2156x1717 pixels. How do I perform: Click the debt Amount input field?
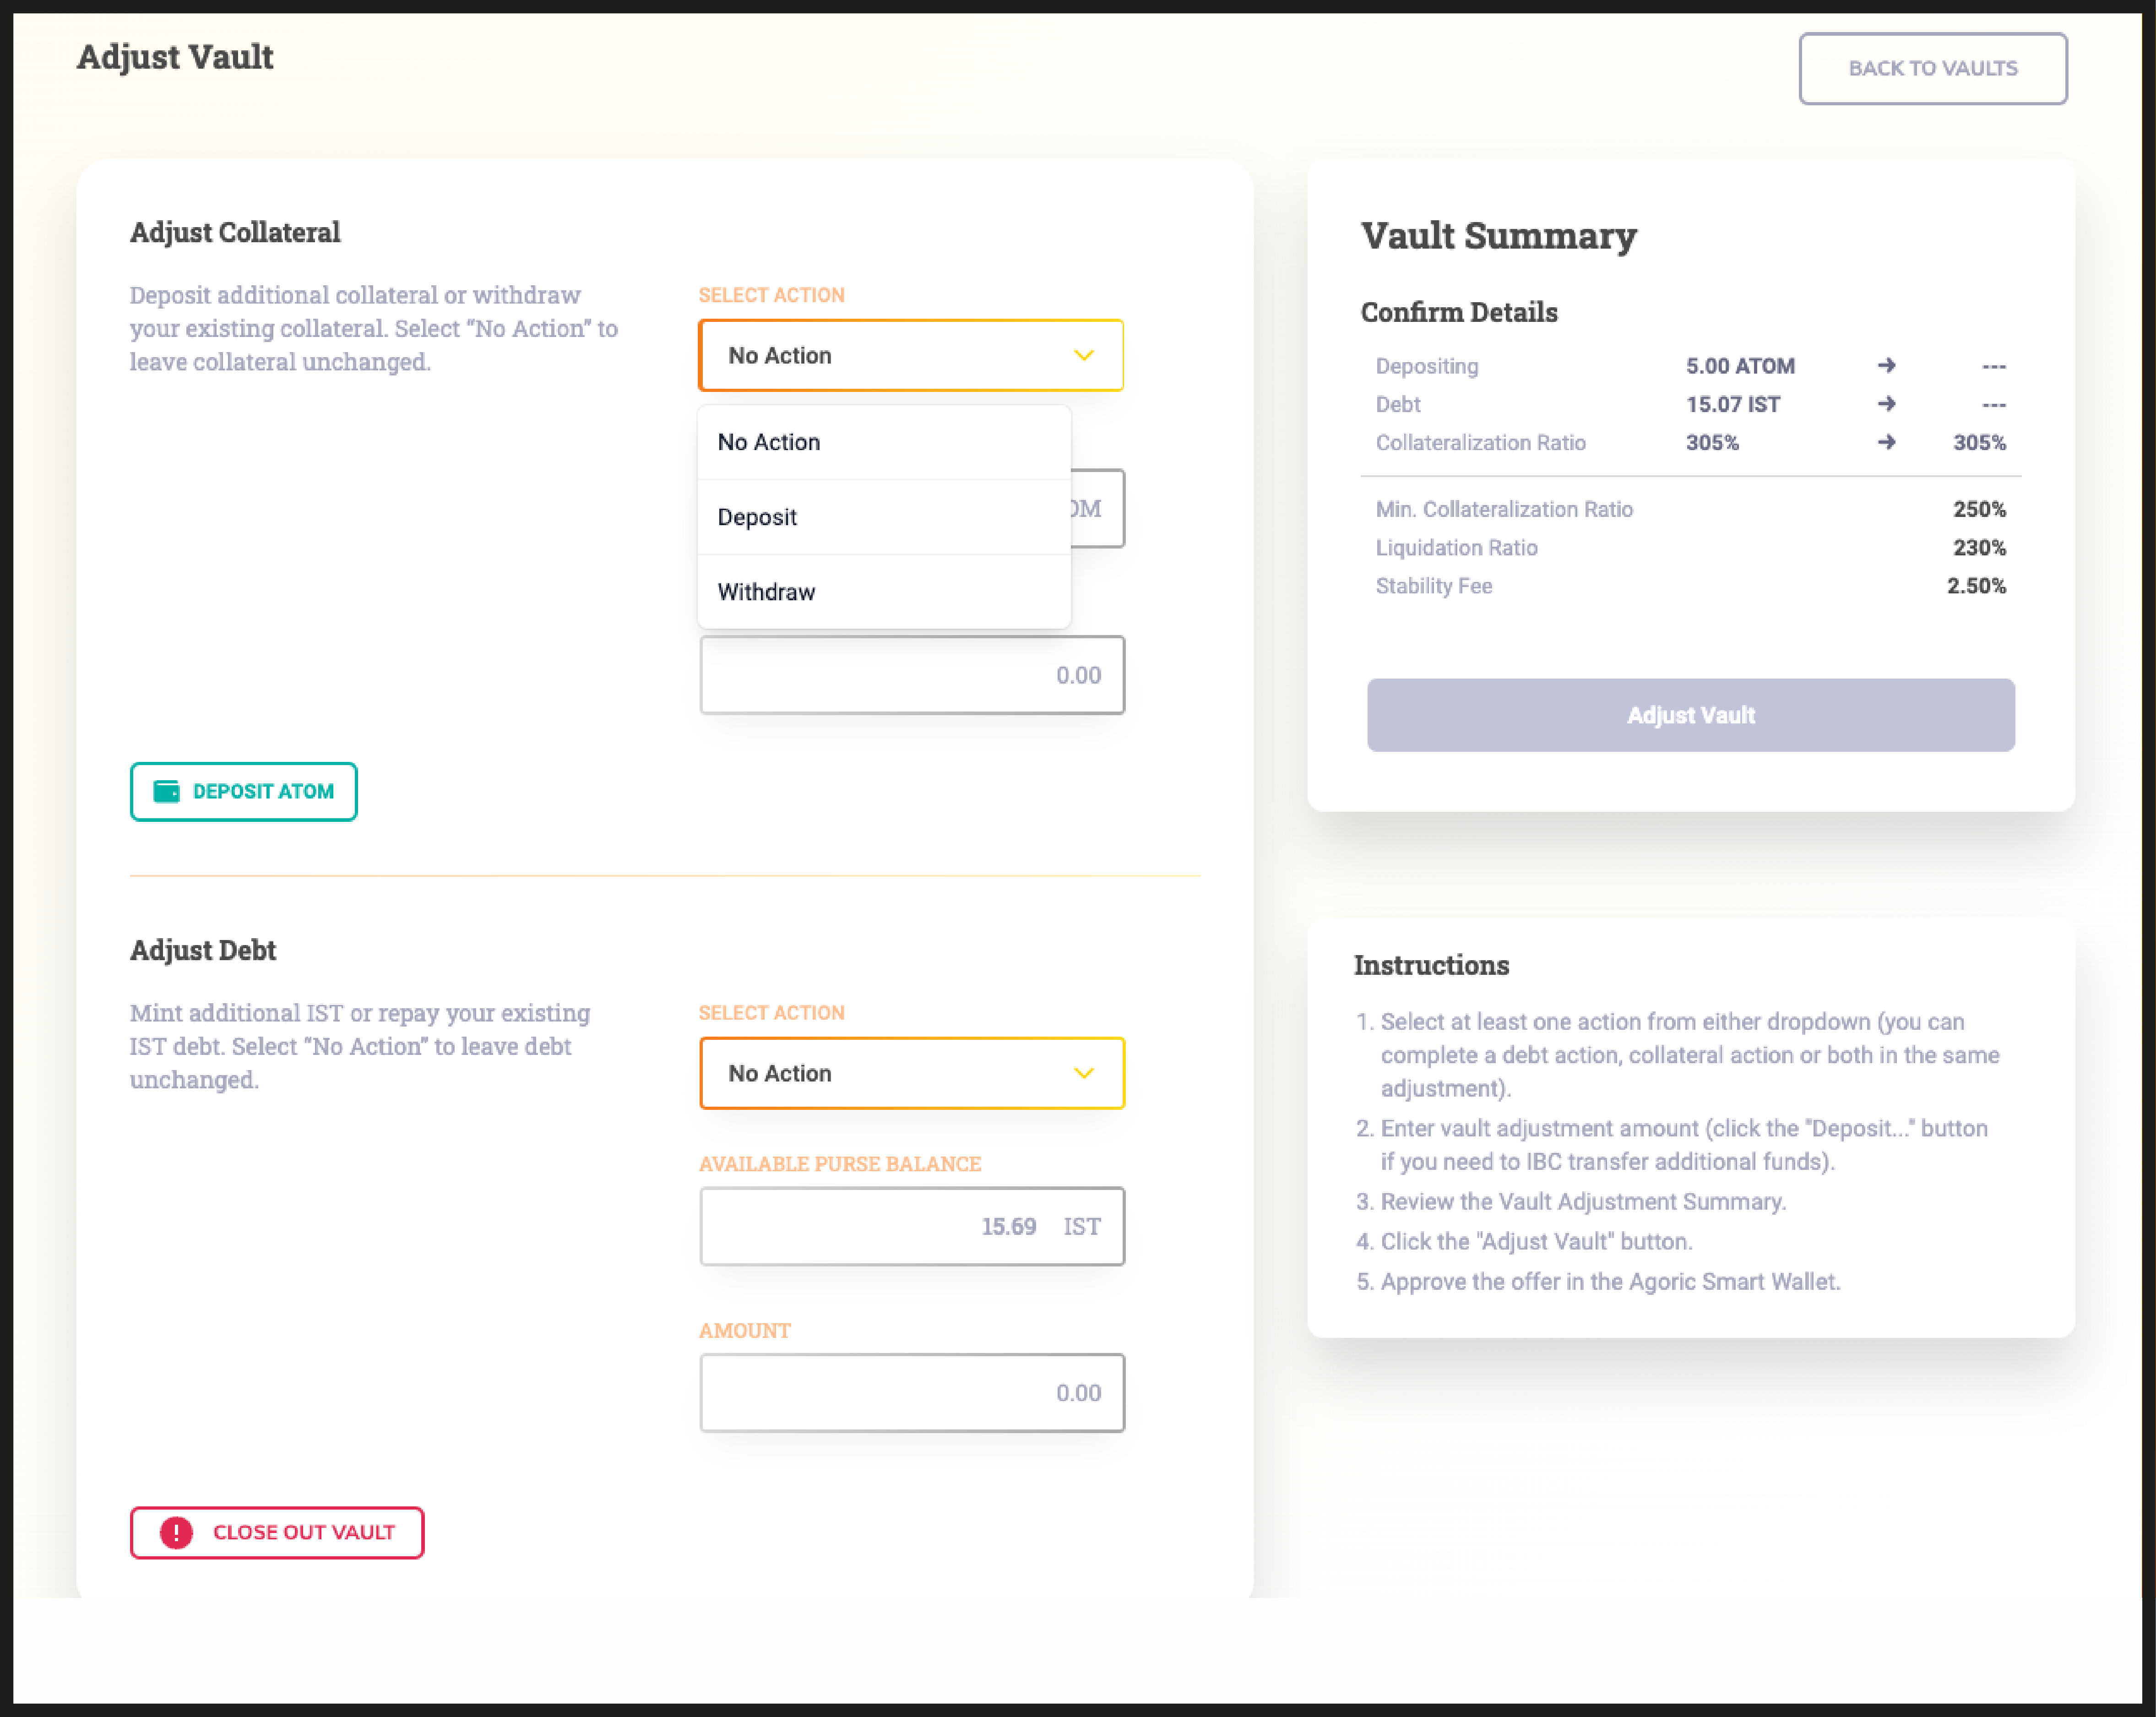click(911, 1392)
